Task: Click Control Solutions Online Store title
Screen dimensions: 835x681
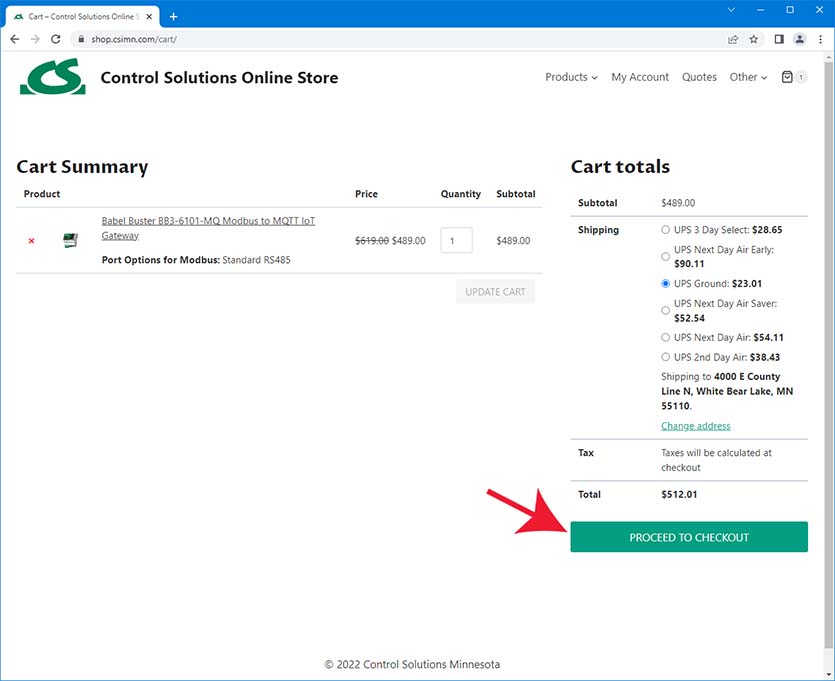Action: pos(219,78)
